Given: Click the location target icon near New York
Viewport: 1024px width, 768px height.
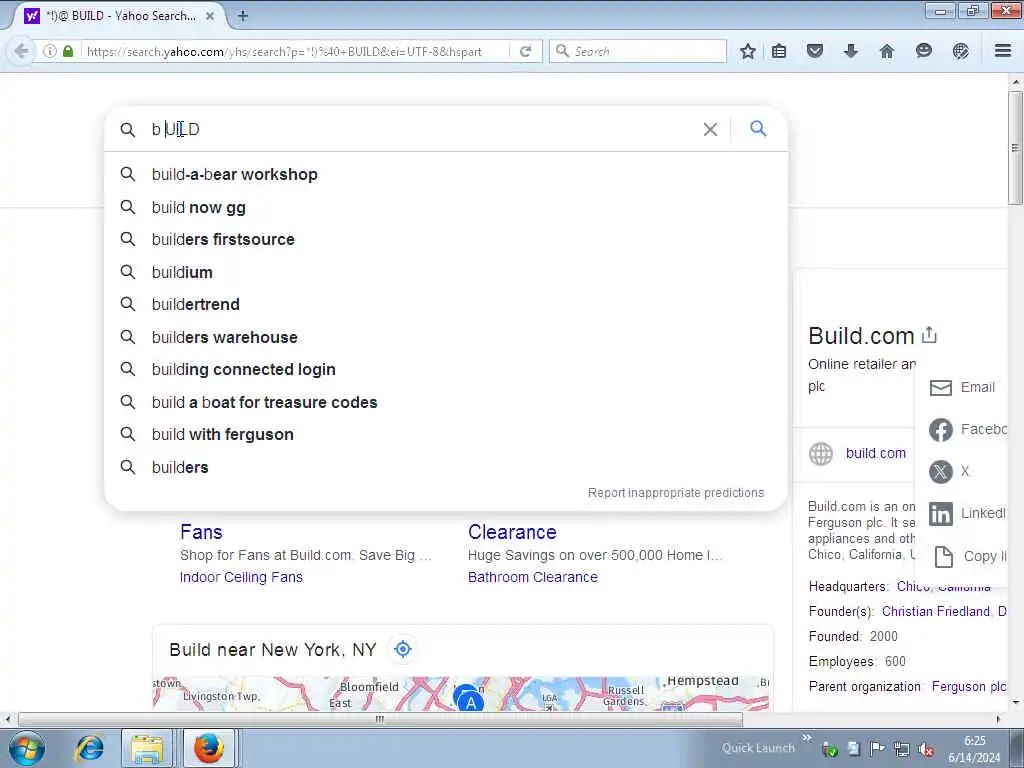Looking at the screenshot, I should click(x=403, y=649).
